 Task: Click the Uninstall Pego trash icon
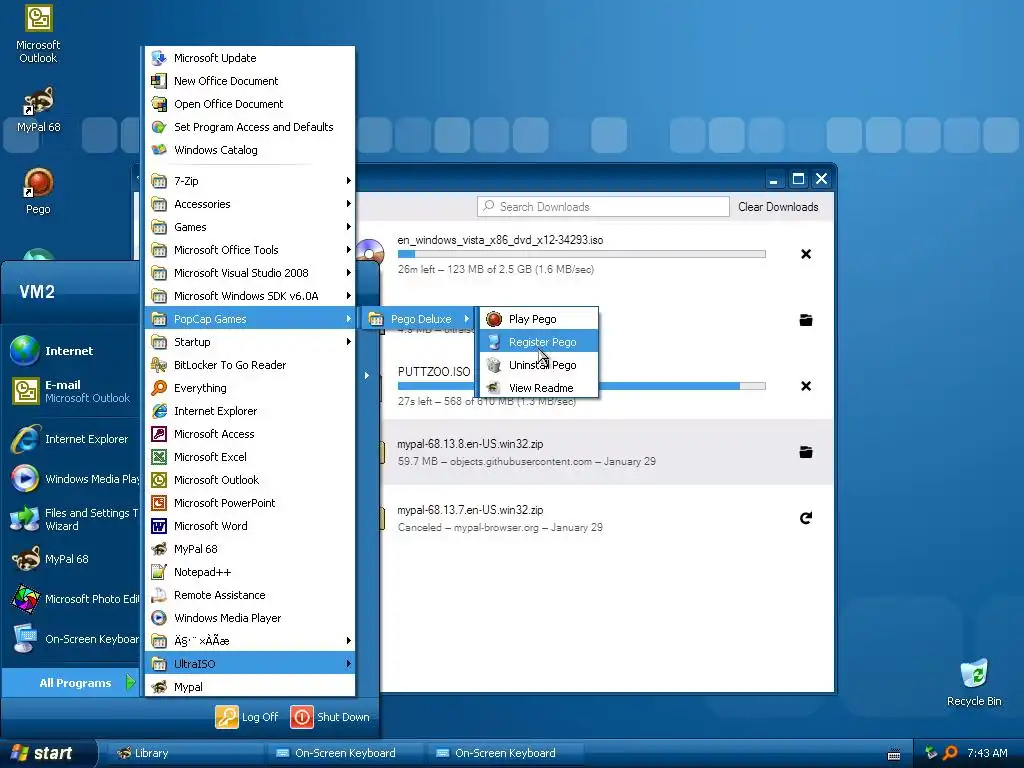494,364
